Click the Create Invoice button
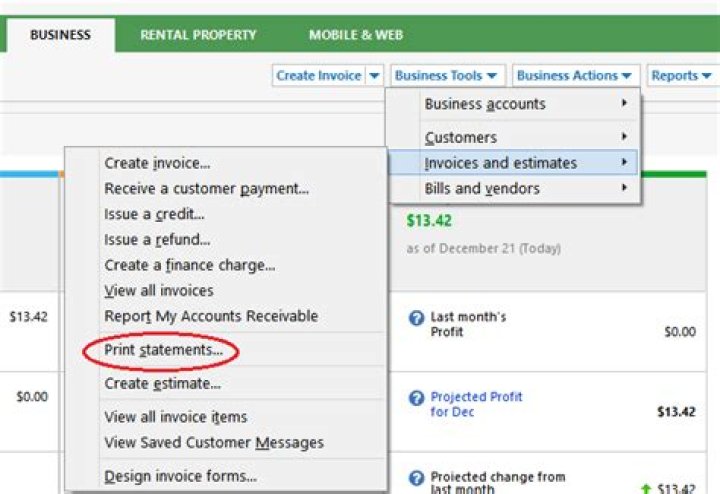720x494 pixels. 319,76
